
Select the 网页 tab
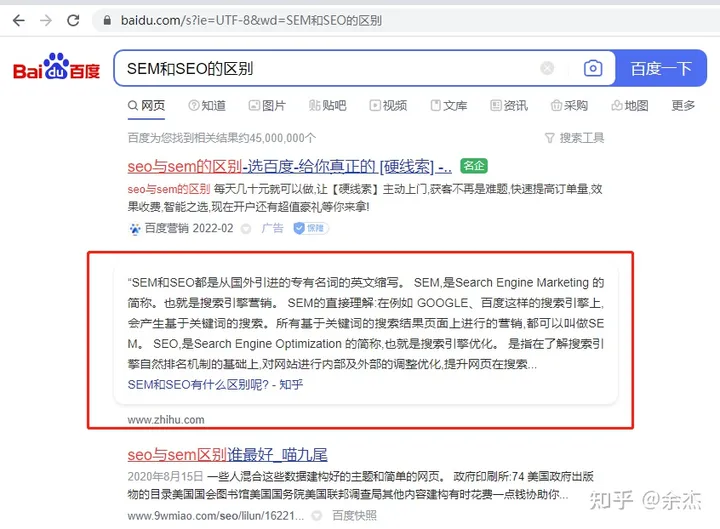146,106
